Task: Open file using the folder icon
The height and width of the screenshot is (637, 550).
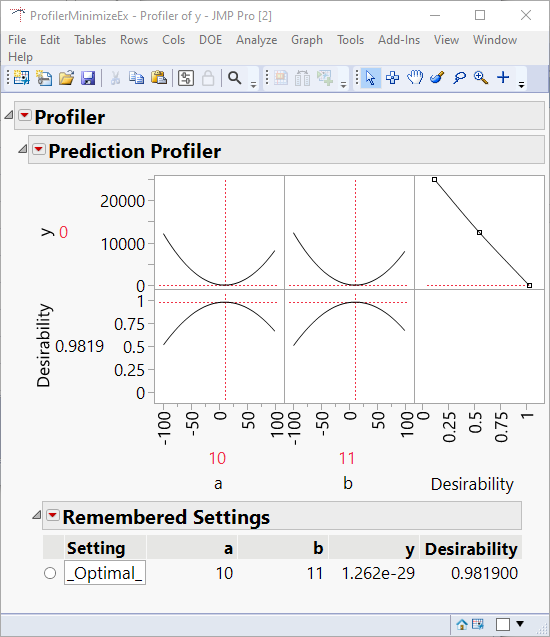Action: point(66,78)
